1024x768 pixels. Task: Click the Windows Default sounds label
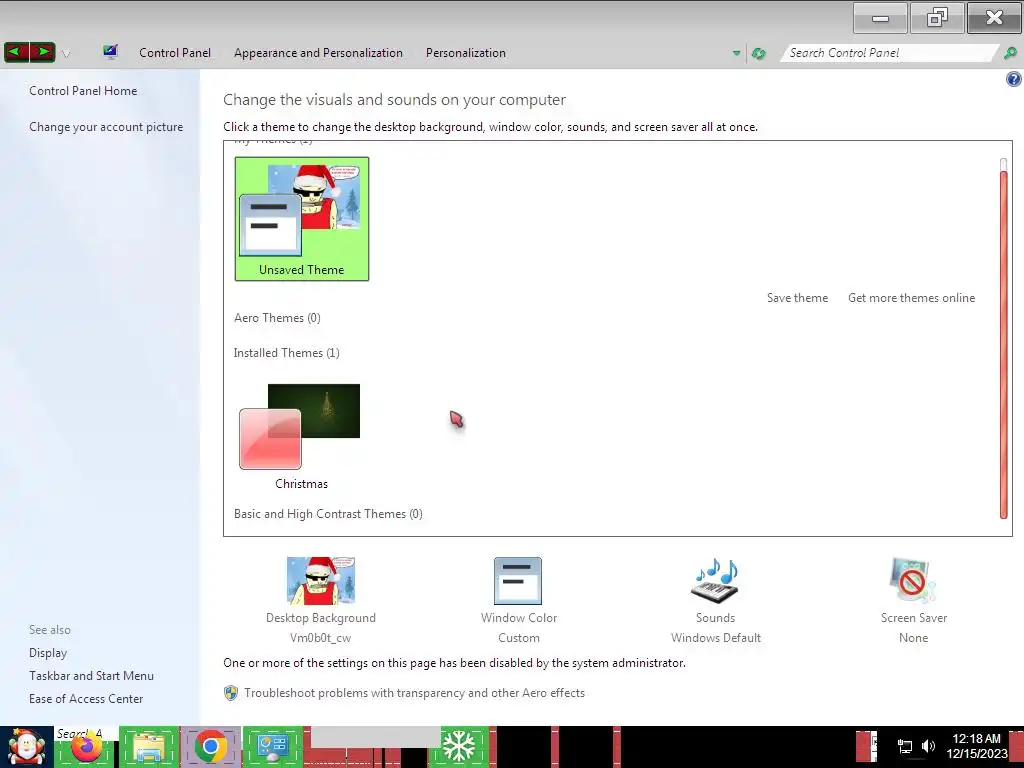click(x=716, y=638)
